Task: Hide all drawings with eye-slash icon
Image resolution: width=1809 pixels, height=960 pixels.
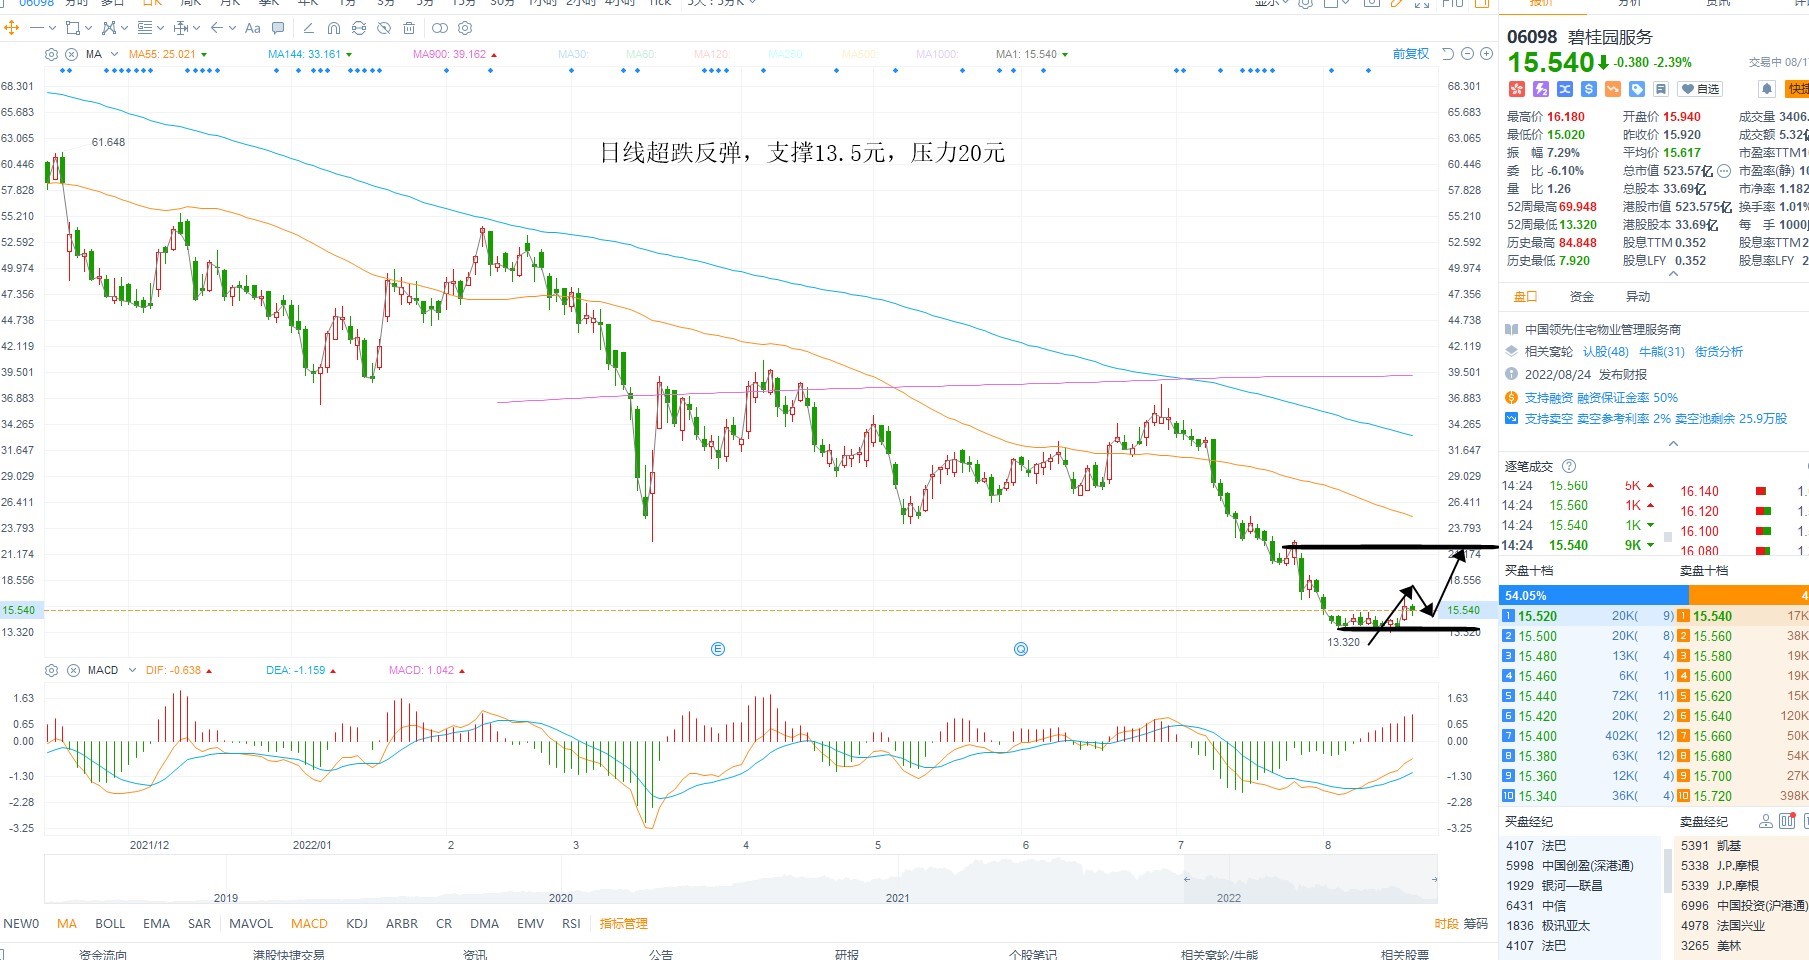Action: click(384, 28)
